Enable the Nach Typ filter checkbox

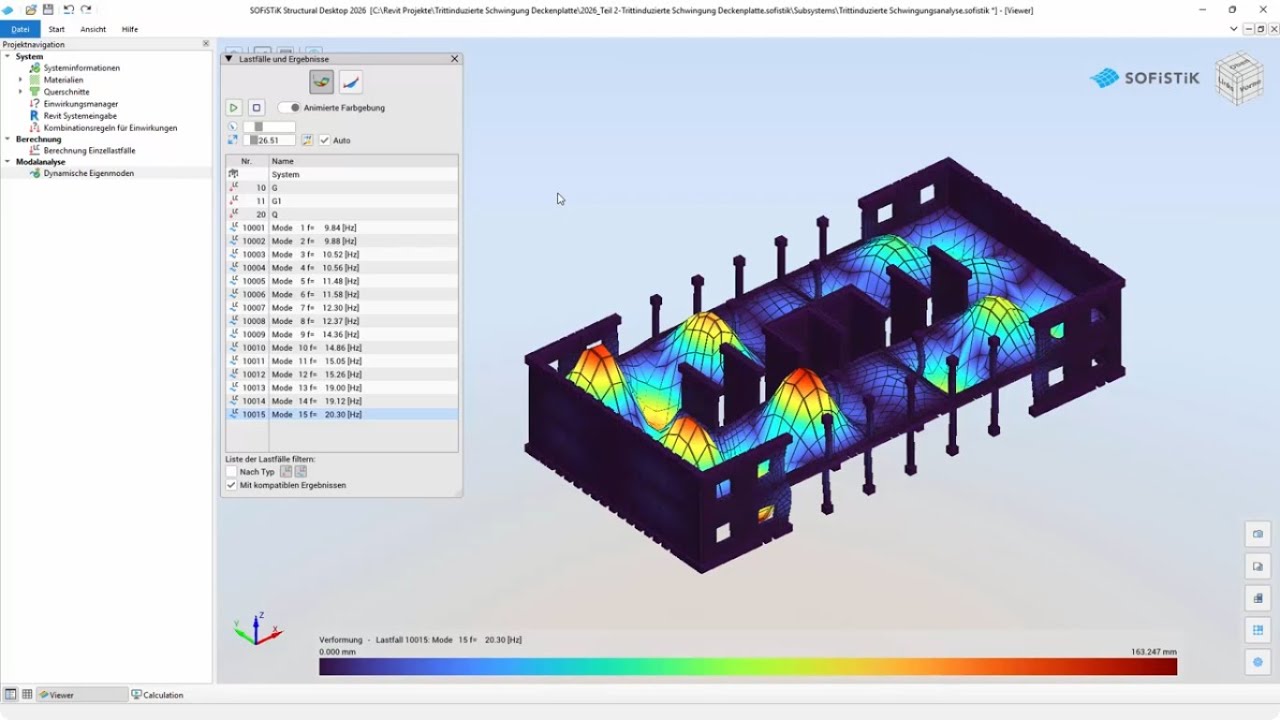click(x=232, y=472)
